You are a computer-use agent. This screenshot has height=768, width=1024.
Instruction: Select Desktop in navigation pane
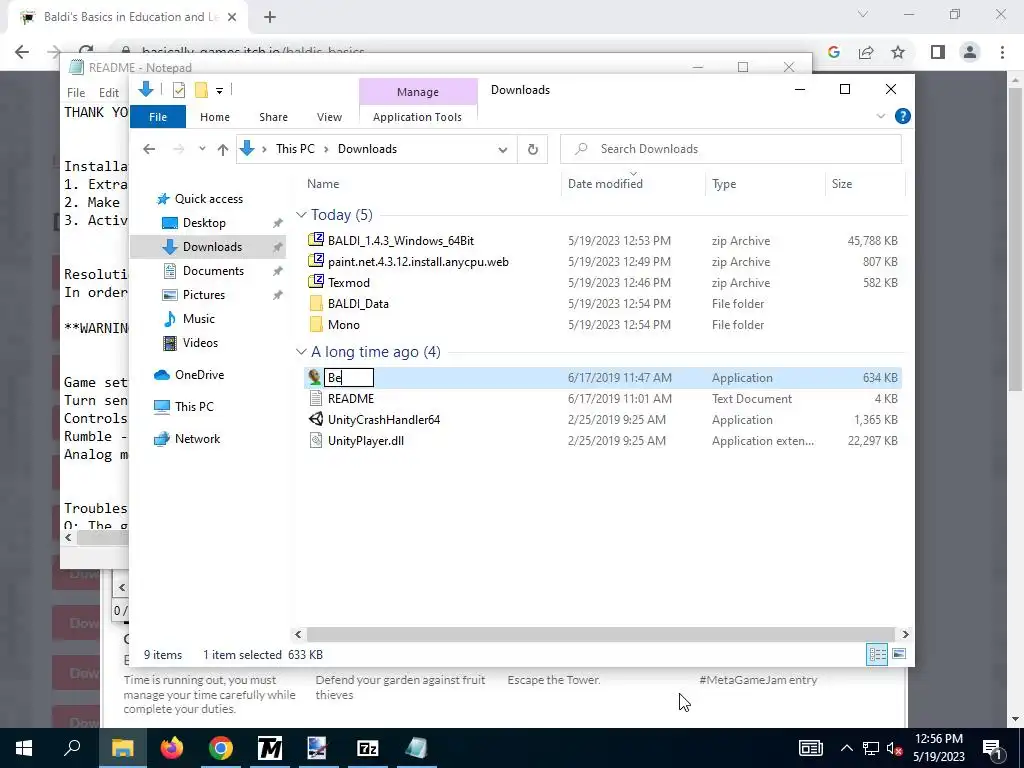(204, 223)
